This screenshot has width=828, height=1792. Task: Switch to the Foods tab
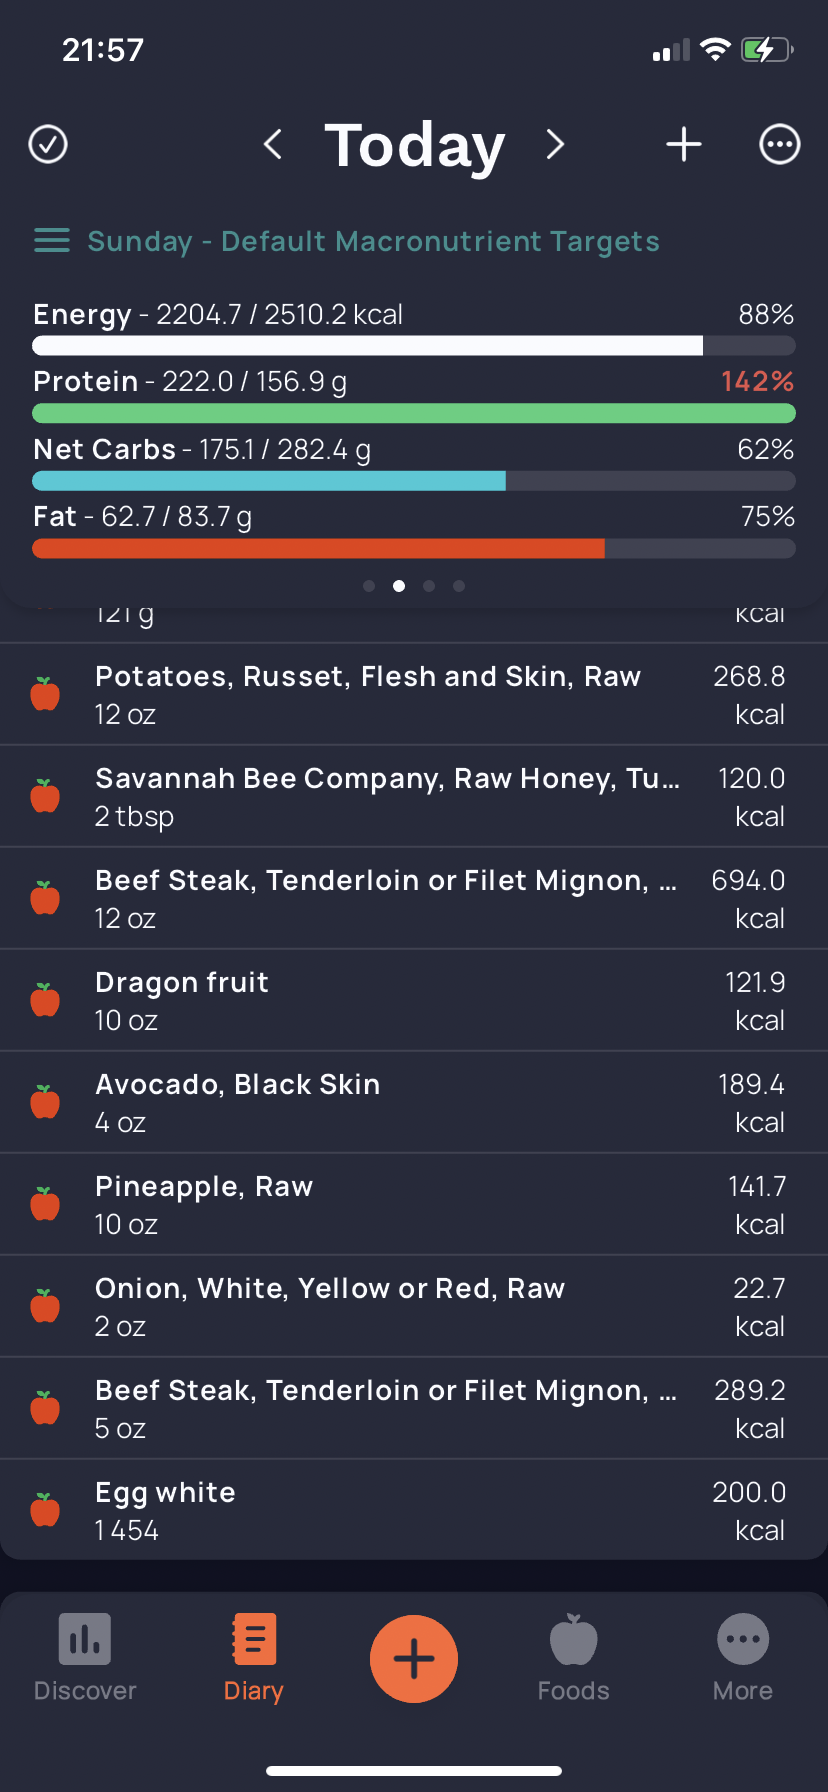click(574, 1658)
